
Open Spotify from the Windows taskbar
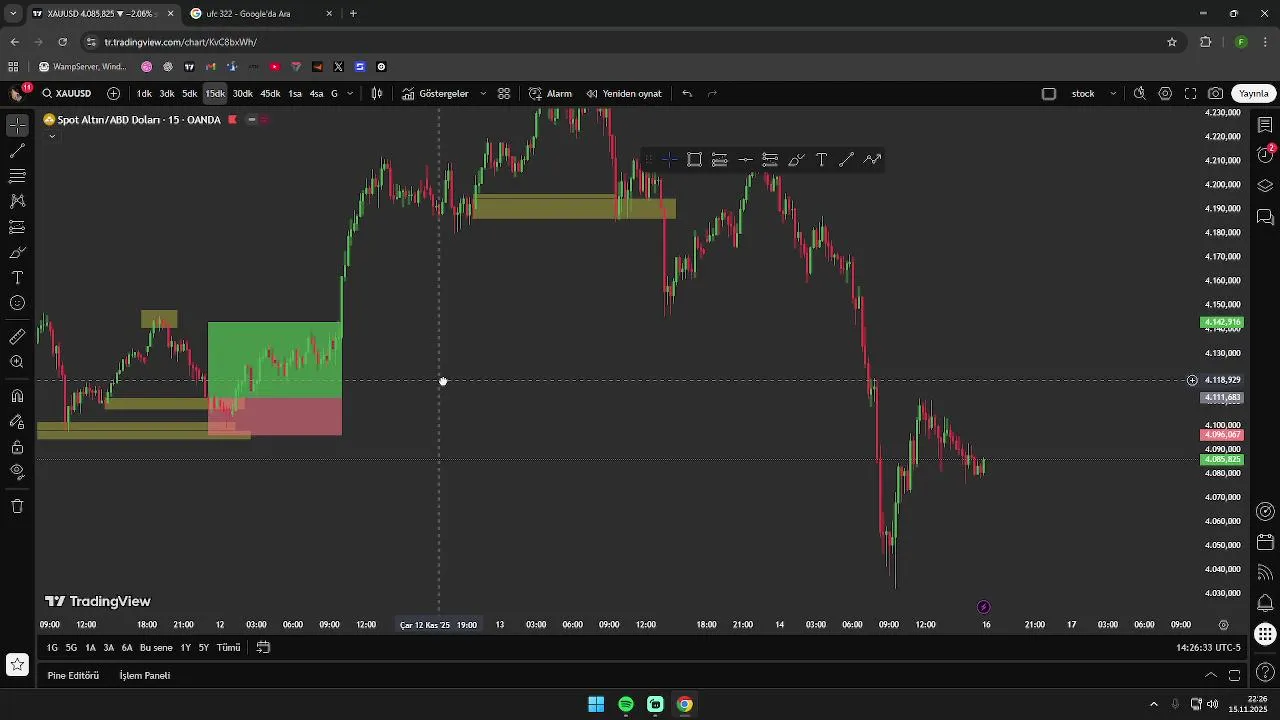coord(626,704)
